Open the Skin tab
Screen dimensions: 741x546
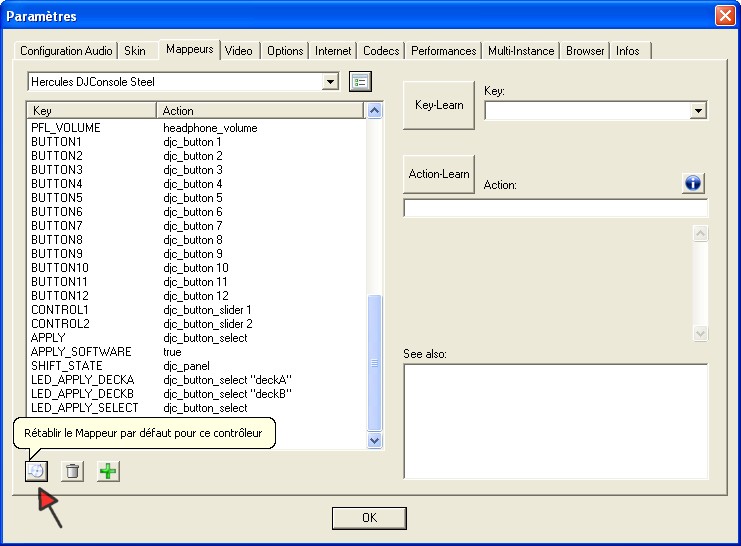tap(135, 51)
